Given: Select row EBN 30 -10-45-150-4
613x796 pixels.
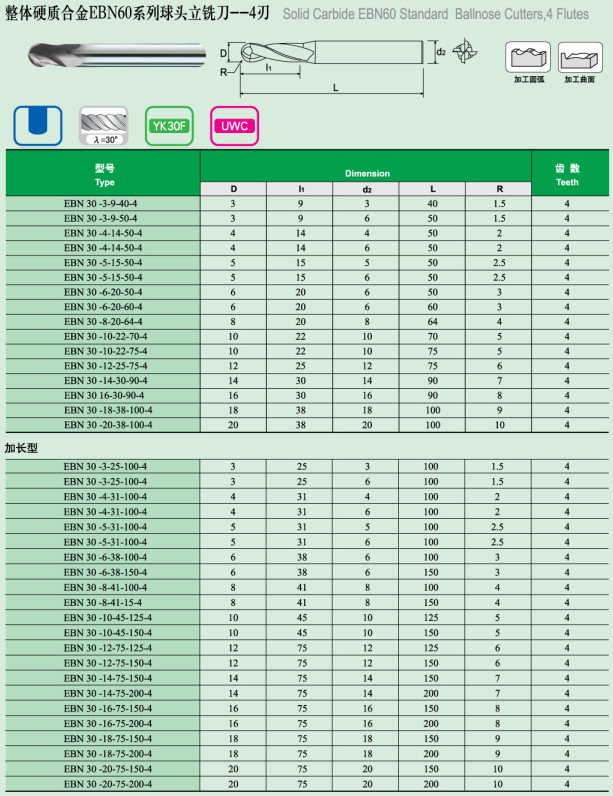Looking at the screenshot, I should [x=307, y=633].
